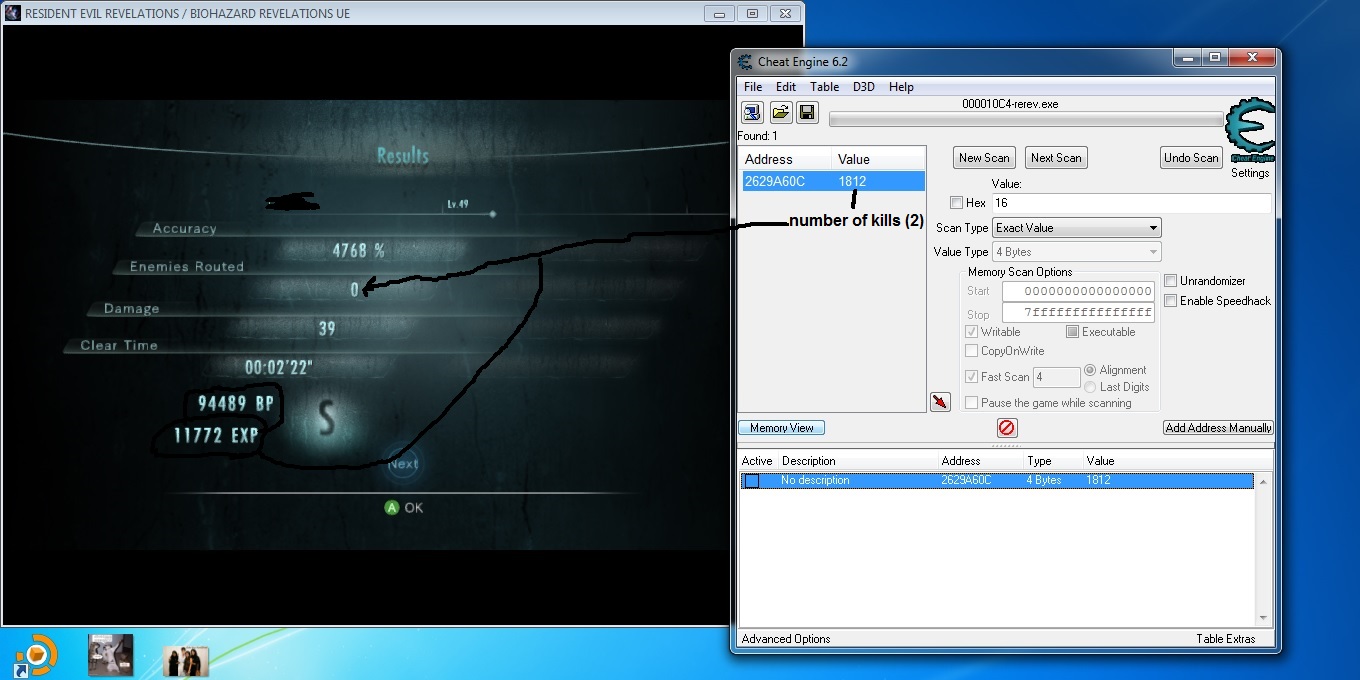Open the Table menu
1360x680 pixels.
point(824,87)
